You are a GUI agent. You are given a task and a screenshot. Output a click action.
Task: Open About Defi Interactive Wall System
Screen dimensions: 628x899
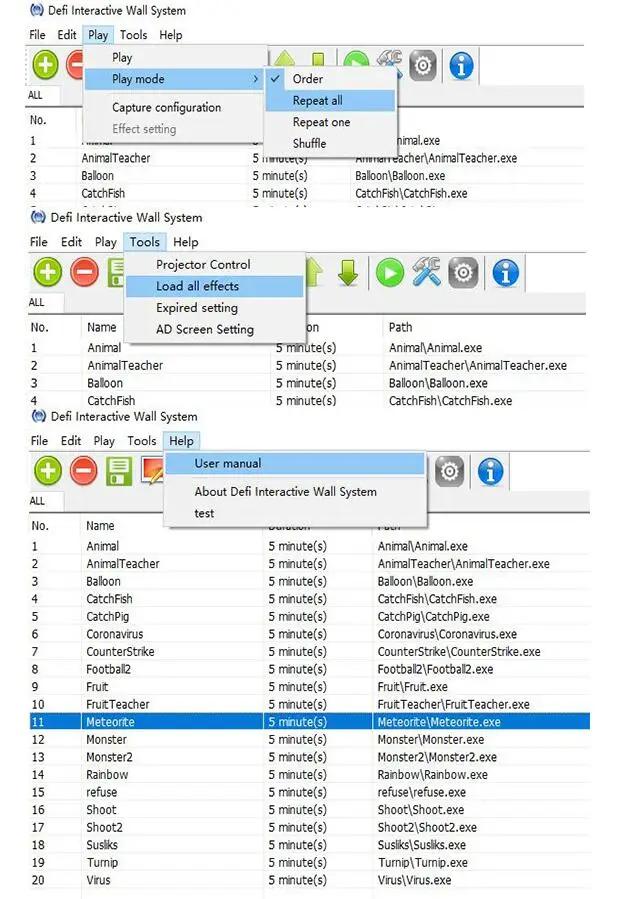pos(286,491)
